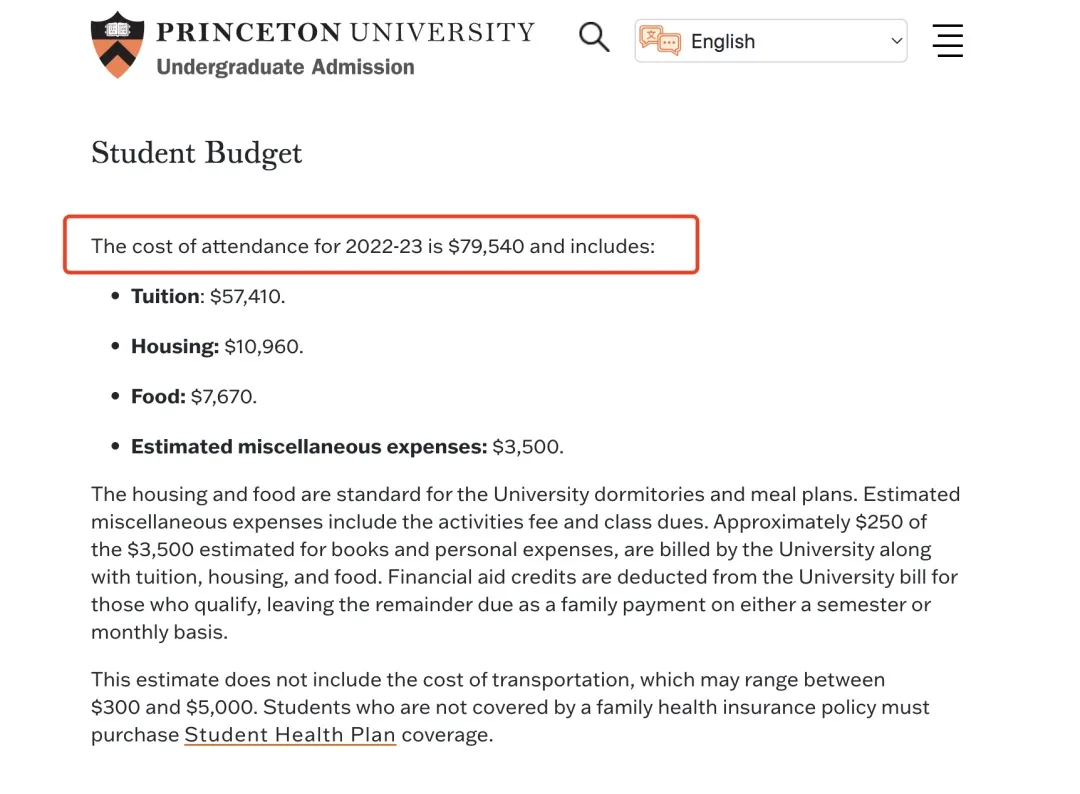This screenshot has width=1080, height=794.
Task: Open the hamburger navigation menu
Action: click(947, 41)
